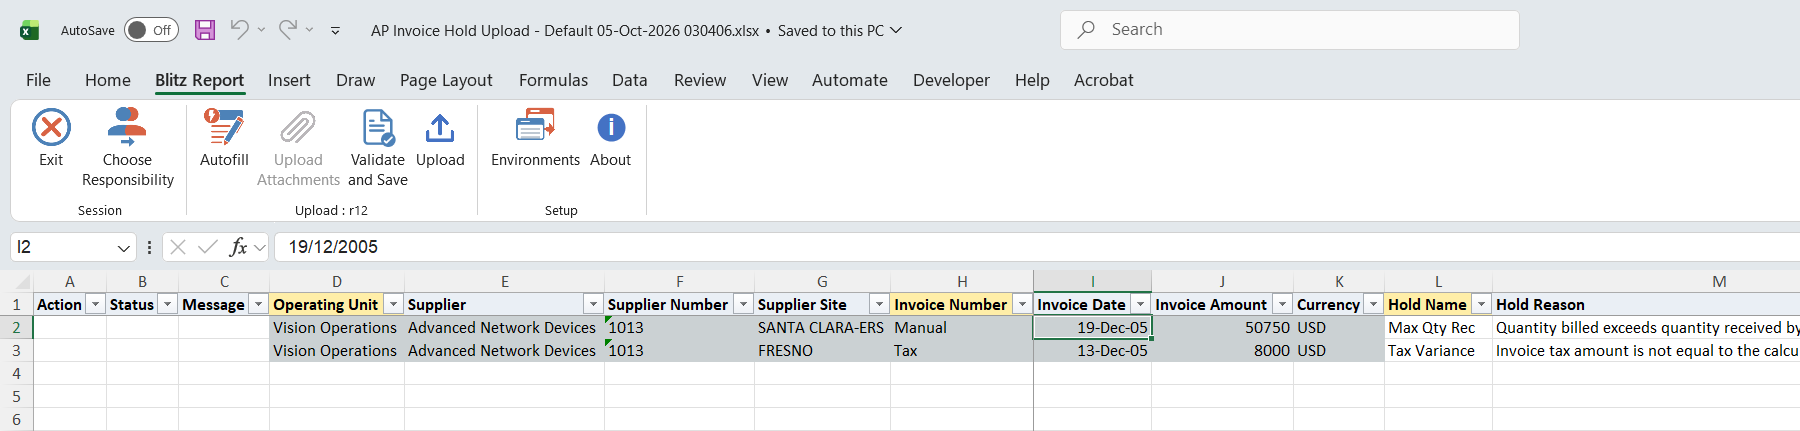Switch to the Insert tab

pos(289,80)
